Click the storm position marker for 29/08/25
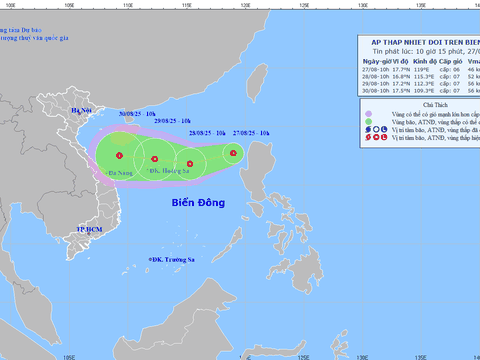The height and width of the screenshot is (360, 480). [x=155, y=159]
